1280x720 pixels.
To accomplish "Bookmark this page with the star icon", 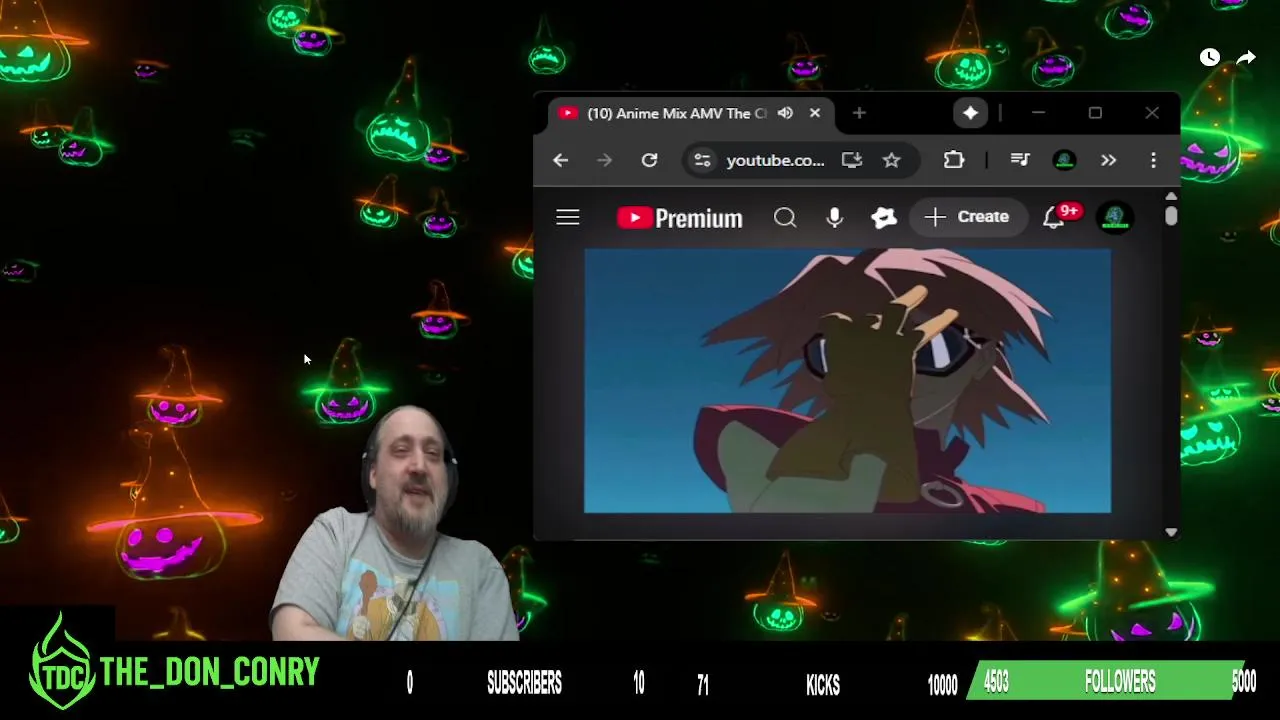I will [x=892, y=160].
